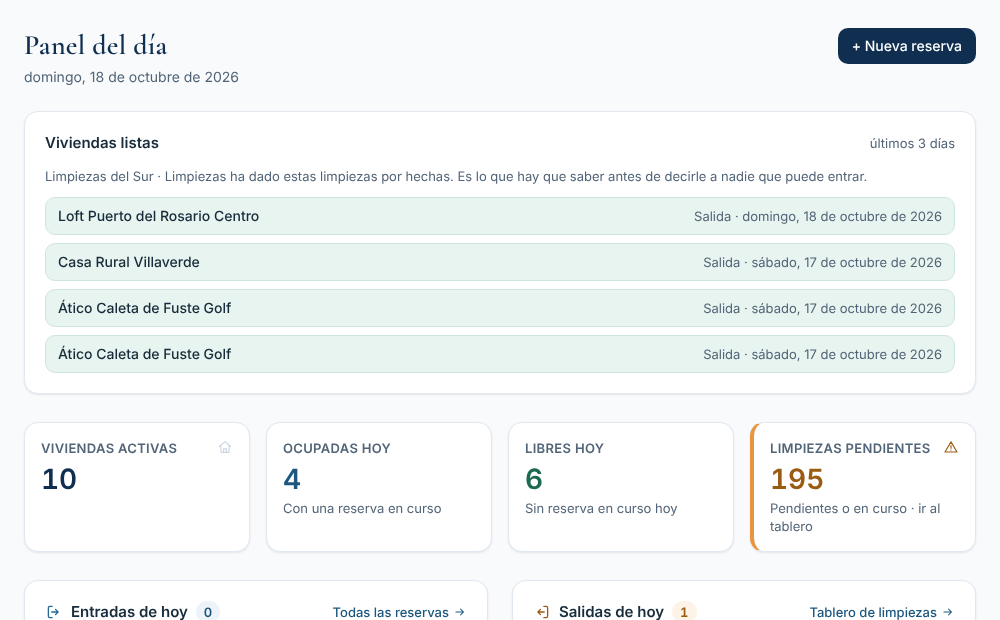Click the check-in arrow icon beside Entradas de hoy
1000x620 pixels.
coord(54,612)
